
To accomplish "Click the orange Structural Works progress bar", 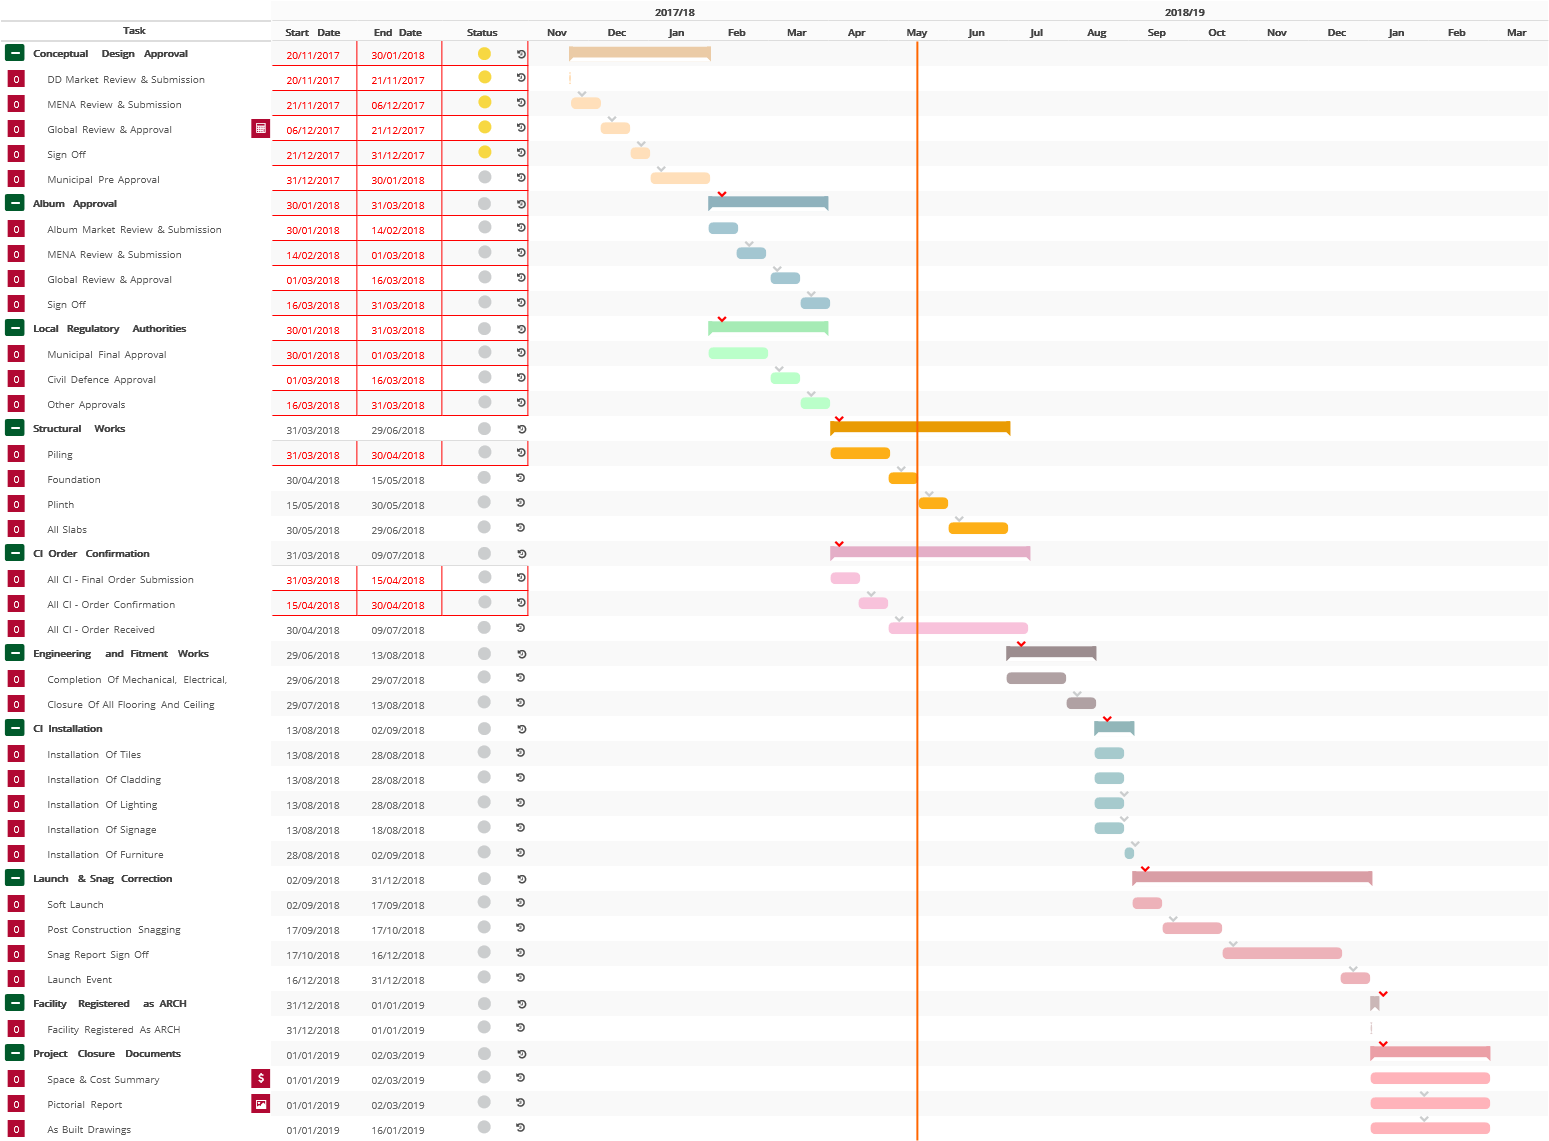I will (918, 428).
